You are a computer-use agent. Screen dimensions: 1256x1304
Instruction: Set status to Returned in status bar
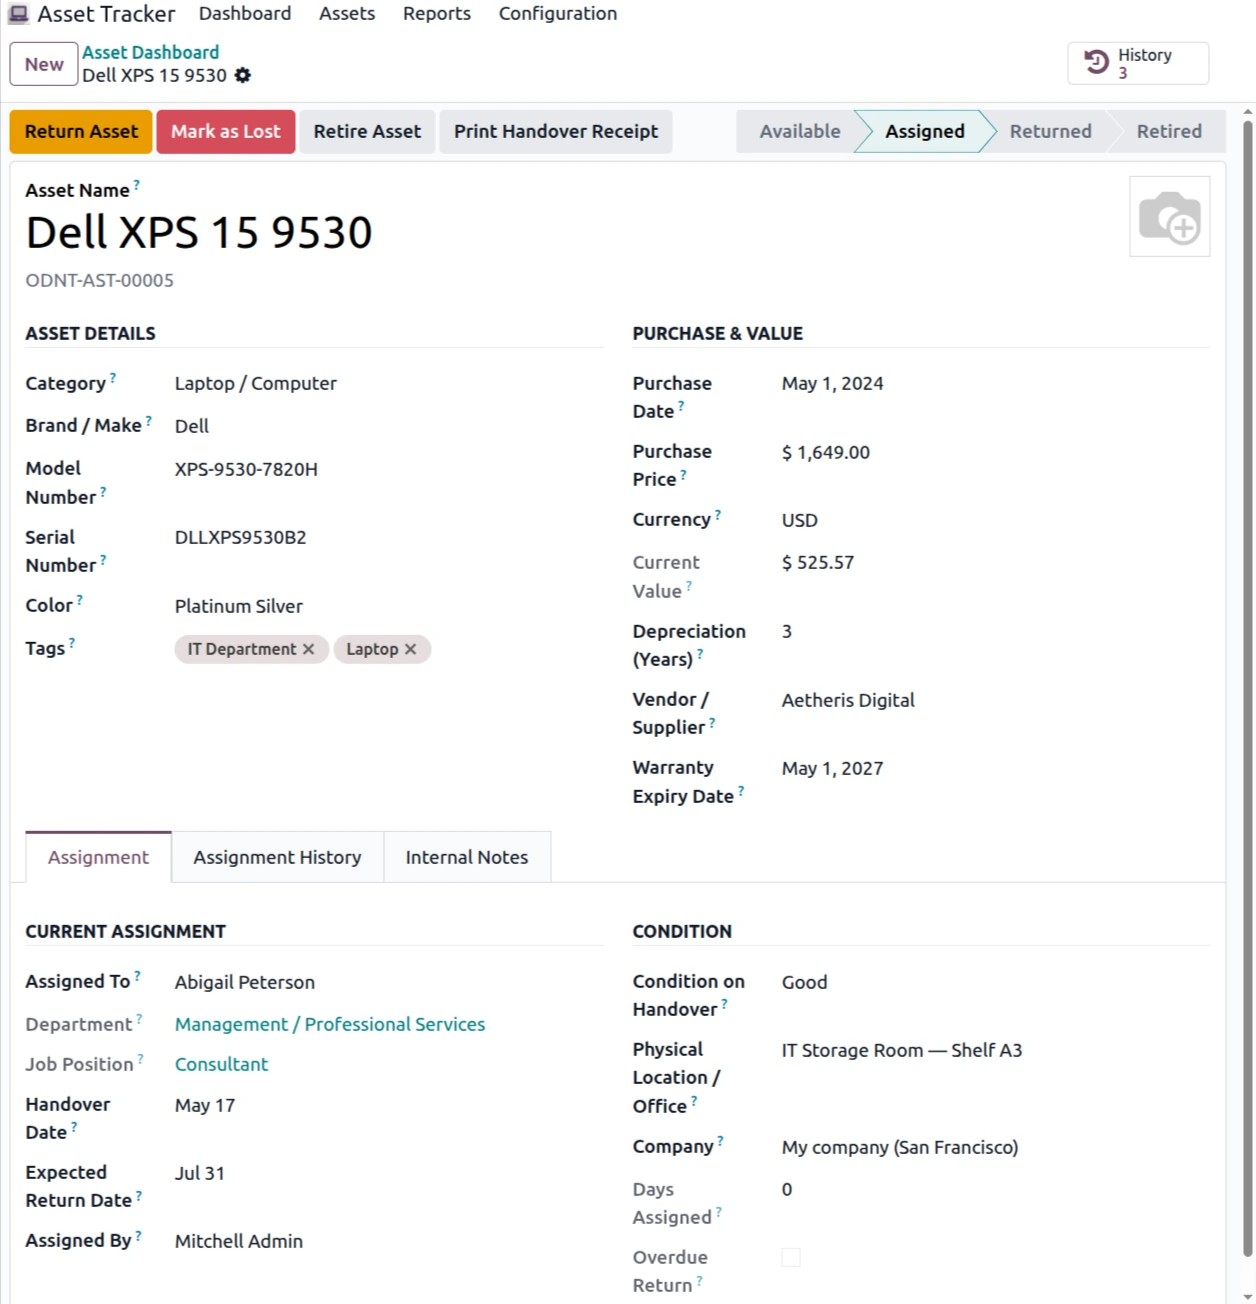(1050, 131)
